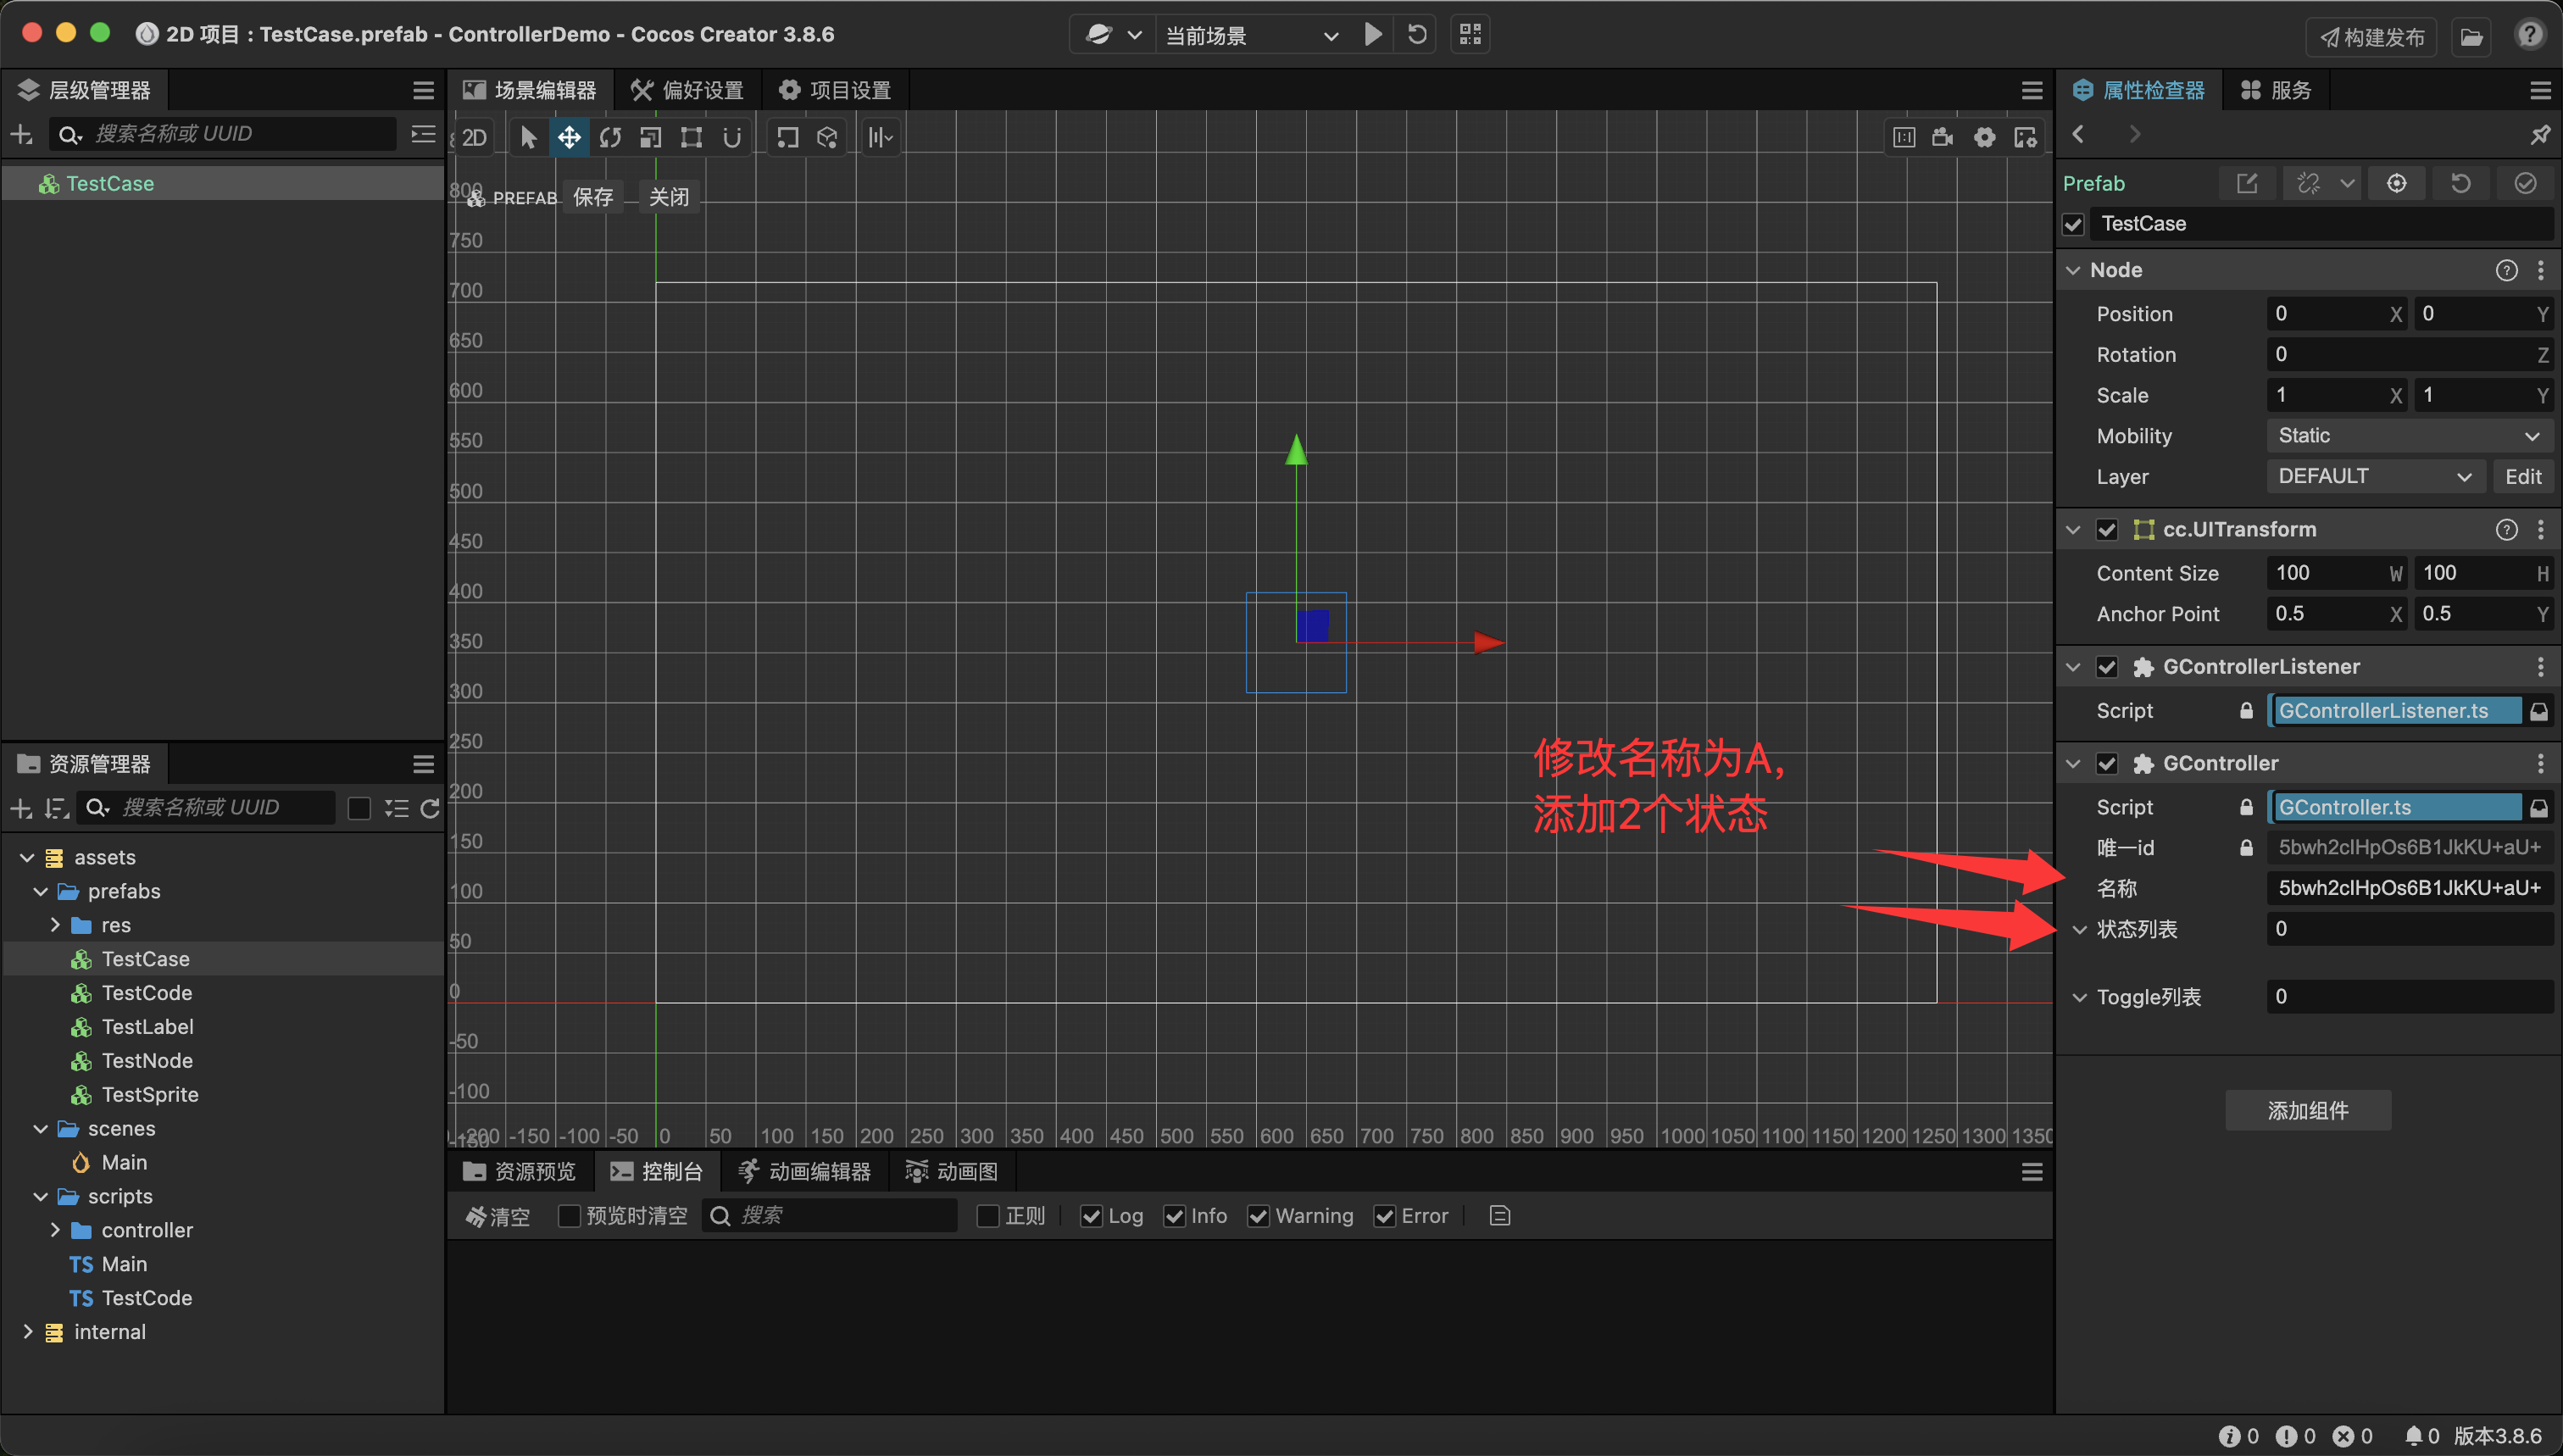Open the GController component options menu

2540,763
